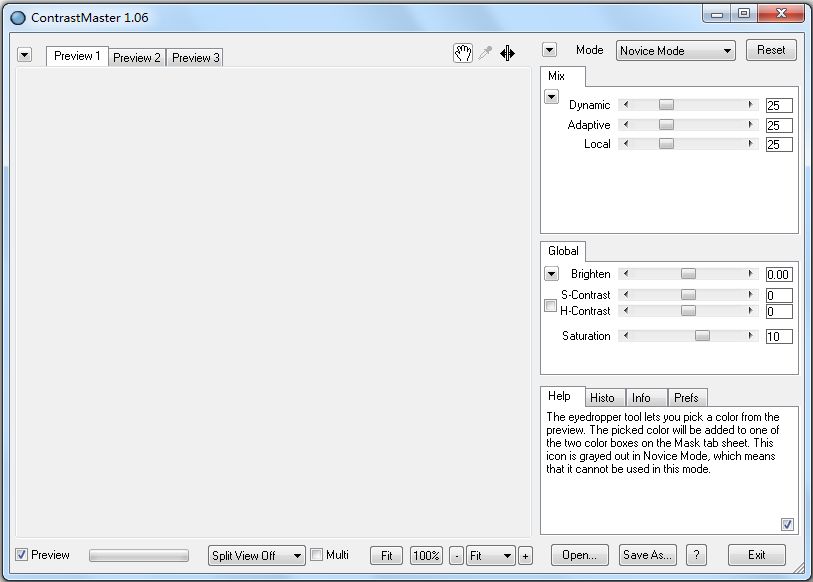The image size is (813, 582).
Task: Select the hand pan tool
Action: pos(462,53)
